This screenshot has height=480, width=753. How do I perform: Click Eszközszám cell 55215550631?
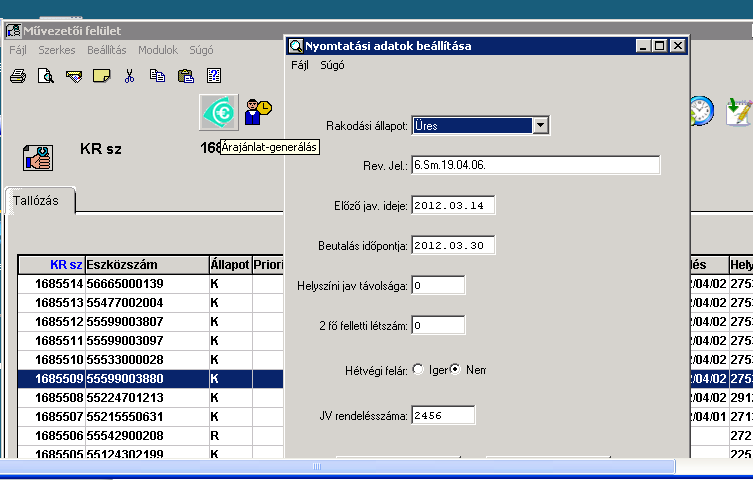coord(147,417)
